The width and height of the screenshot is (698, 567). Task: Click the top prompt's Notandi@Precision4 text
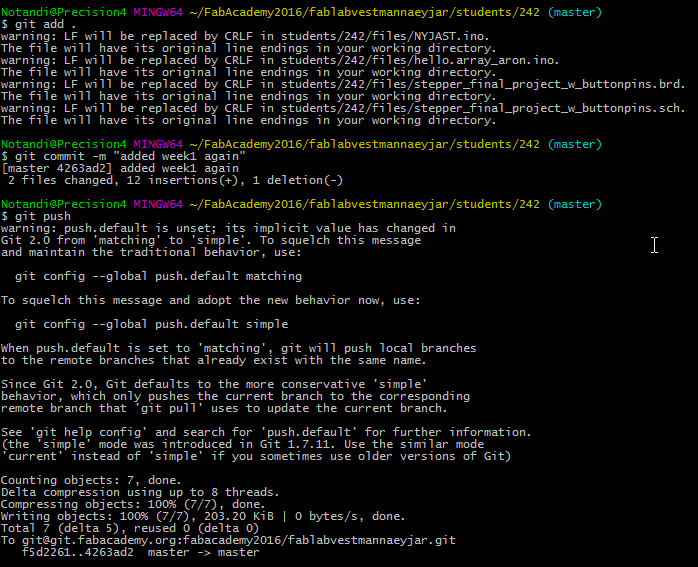(x=64, y=12)
